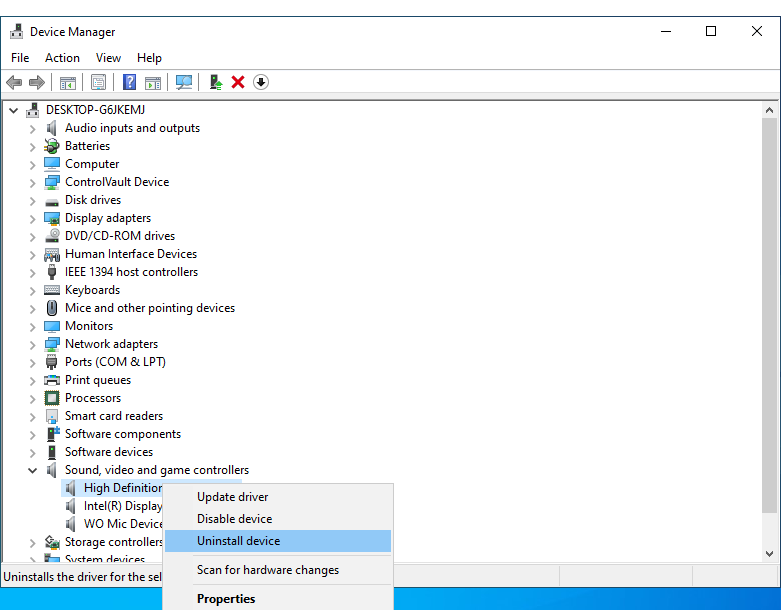
Task: Choose Disable device in the context menu
Action: 234,519
